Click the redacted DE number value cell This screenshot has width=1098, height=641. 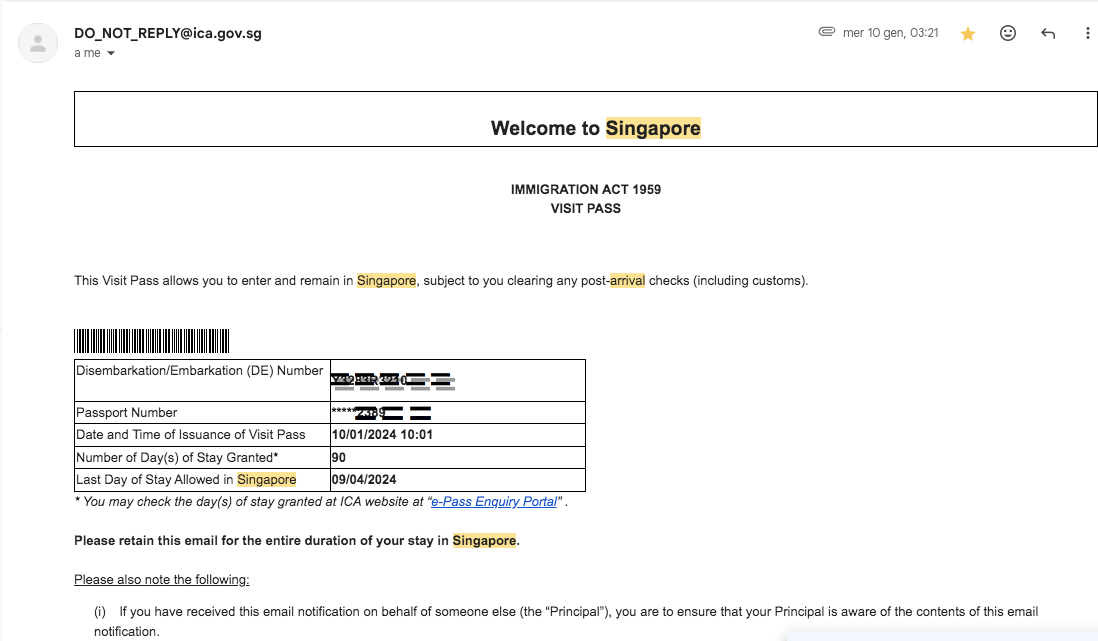458,380
